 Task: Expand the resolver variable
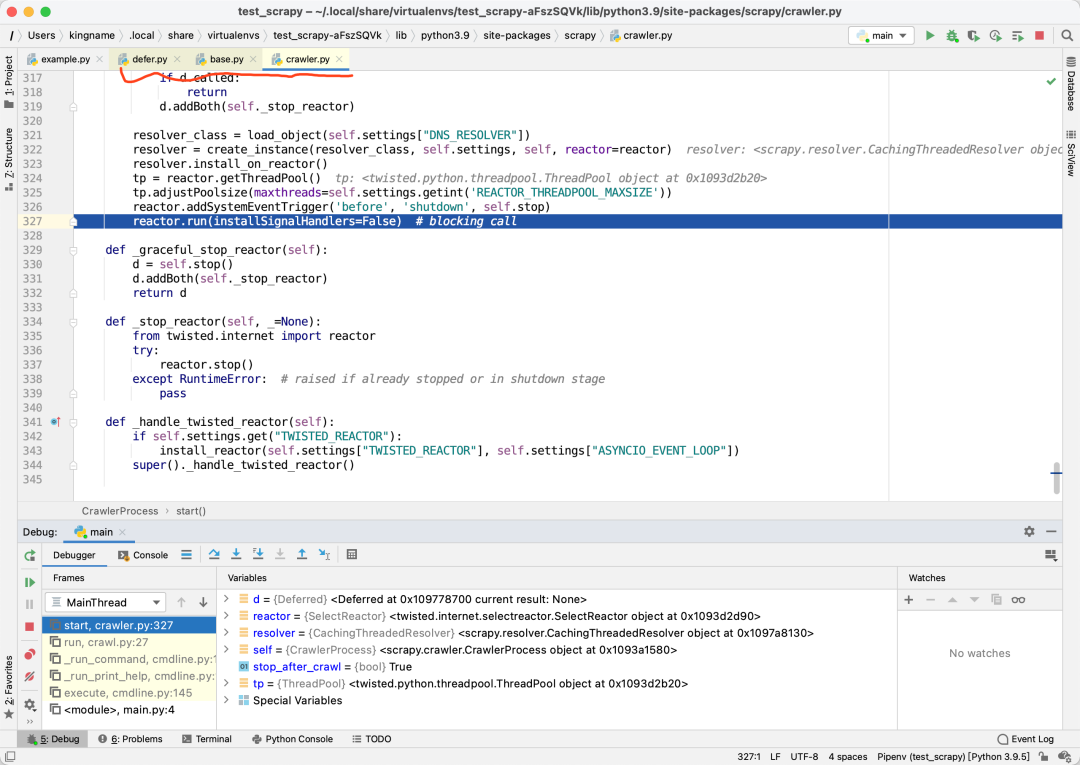tap(226, 633)
